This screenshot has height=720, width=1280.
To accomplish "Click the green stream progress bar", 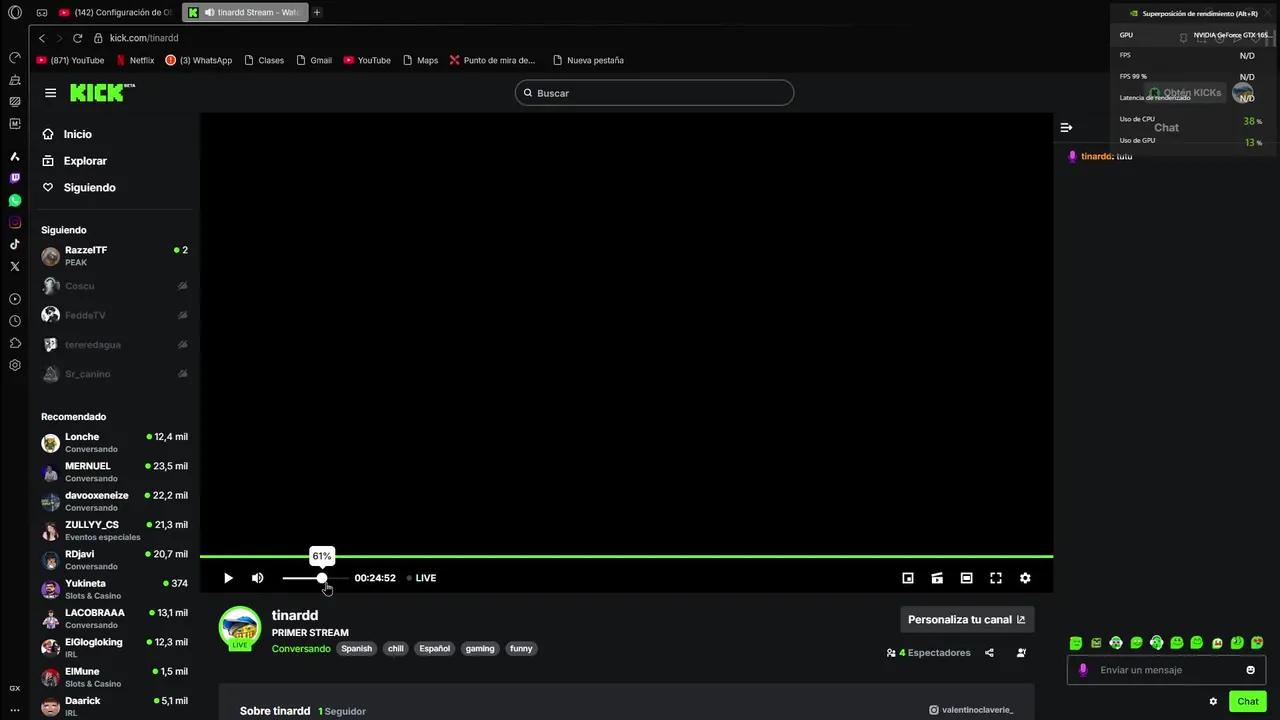I will [626, 556].
